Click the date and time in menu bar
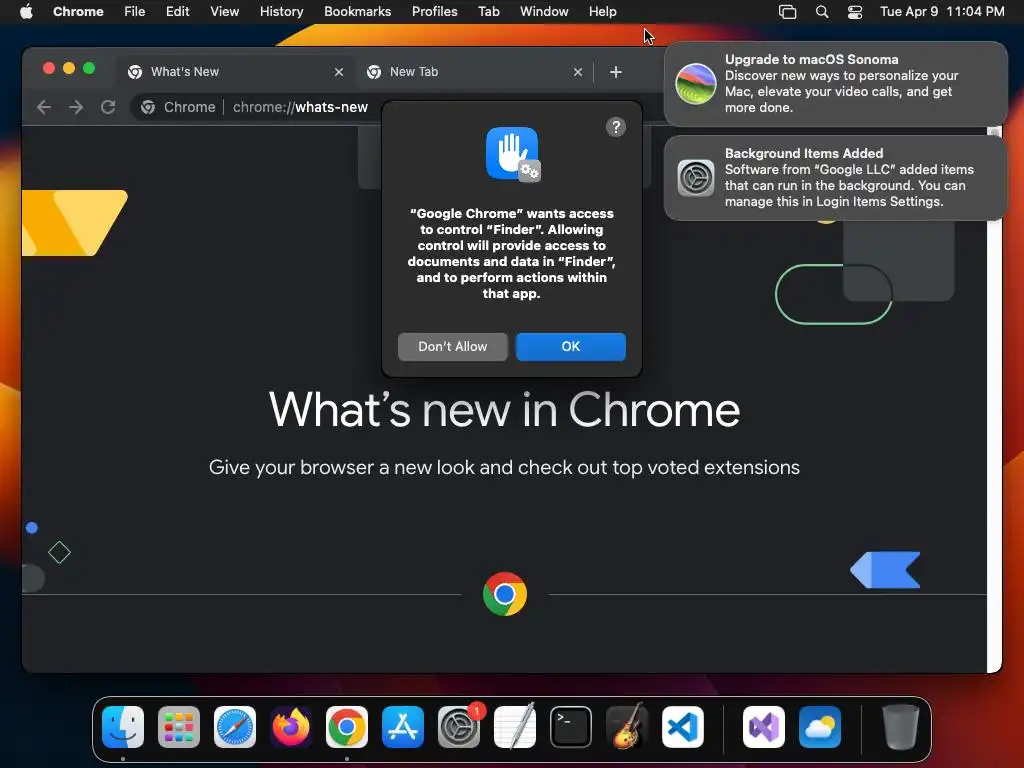The image size is (1024, 768). pyautogui.click(x=942, y=11)
